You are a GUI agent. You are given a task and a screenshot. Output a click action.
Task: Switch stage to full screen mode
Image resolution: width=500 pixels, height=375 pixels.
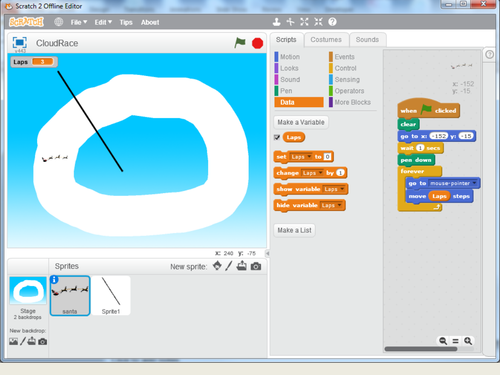coord(19,43)
